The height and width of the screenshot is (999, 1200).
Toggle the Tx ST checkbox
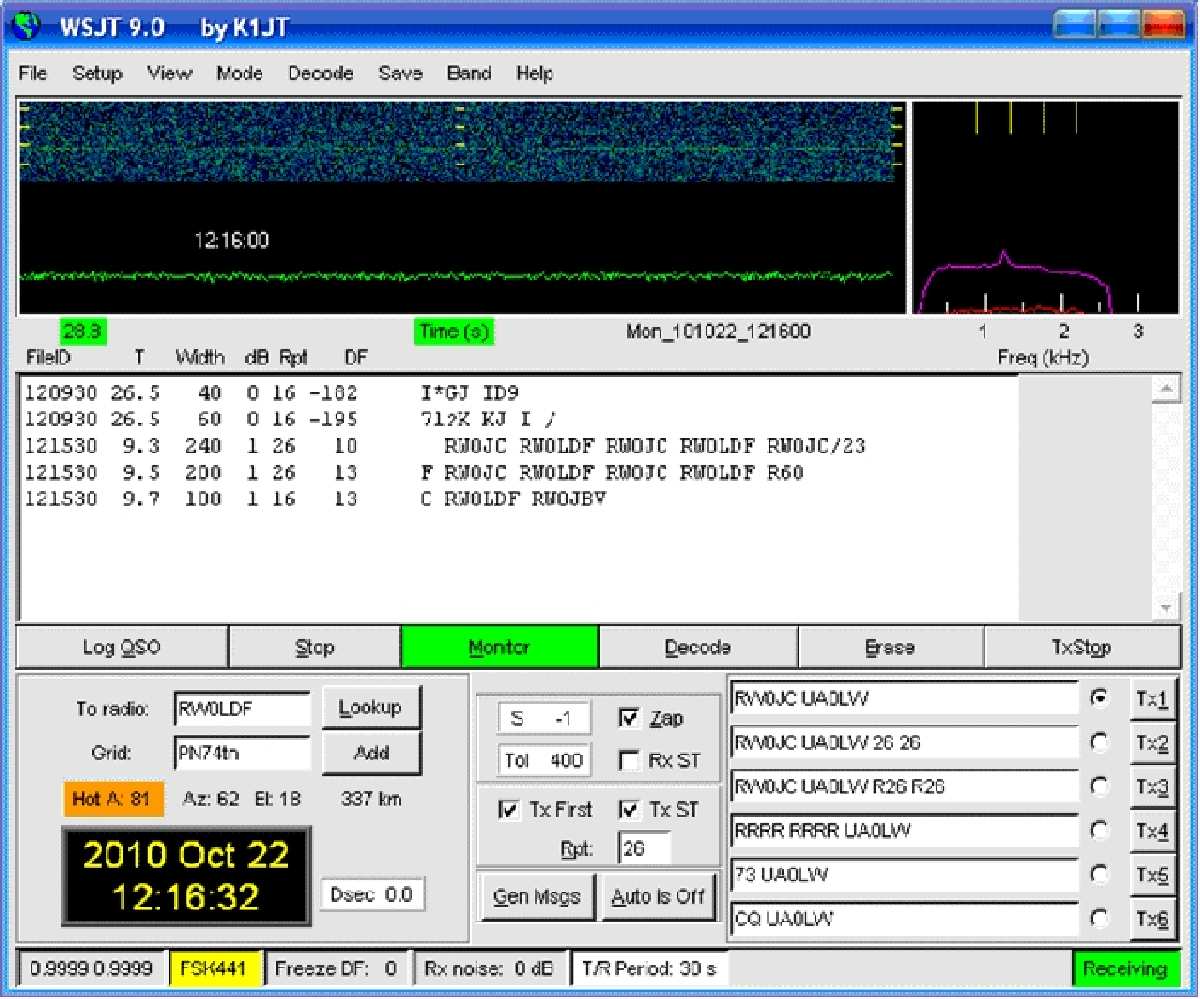629,810
